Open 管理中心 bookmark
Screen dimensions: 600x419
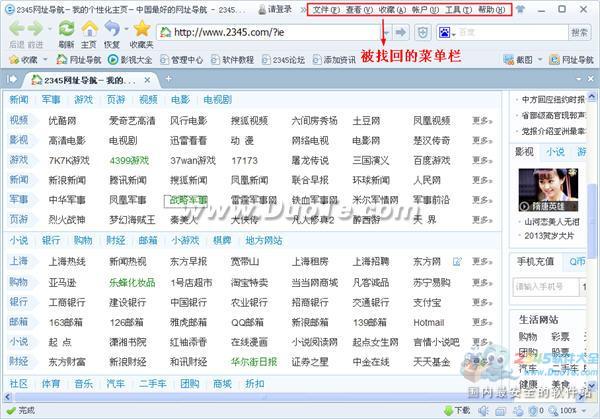click(x=181, y=60)
